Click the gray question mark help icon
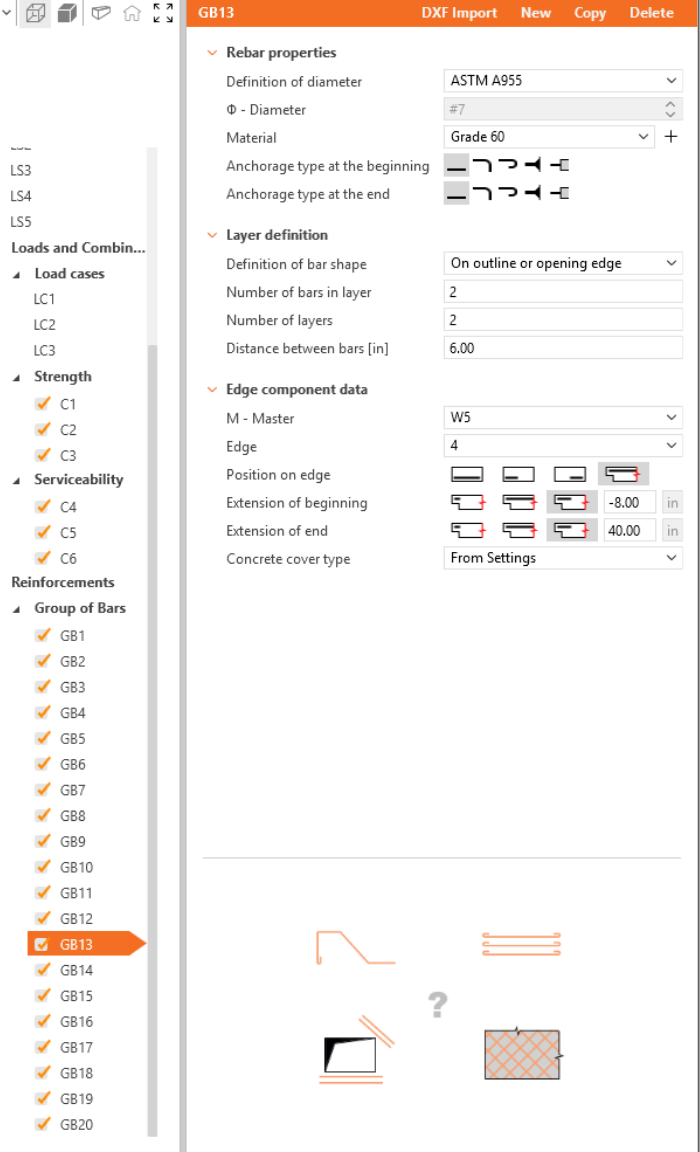The height and width of the screenshot is (1152, 700). 436,1004
